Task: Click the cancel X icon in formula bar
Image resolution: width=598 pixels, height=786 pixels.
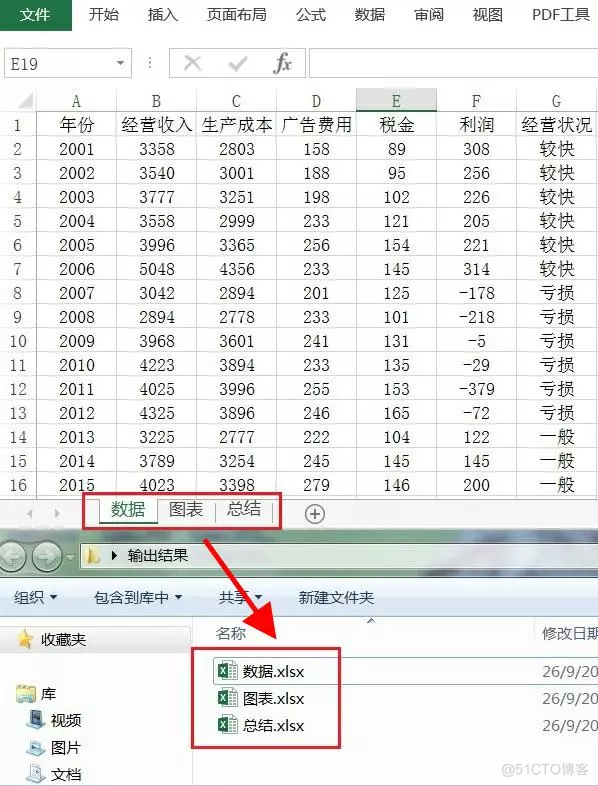Action: coord(192,64)
